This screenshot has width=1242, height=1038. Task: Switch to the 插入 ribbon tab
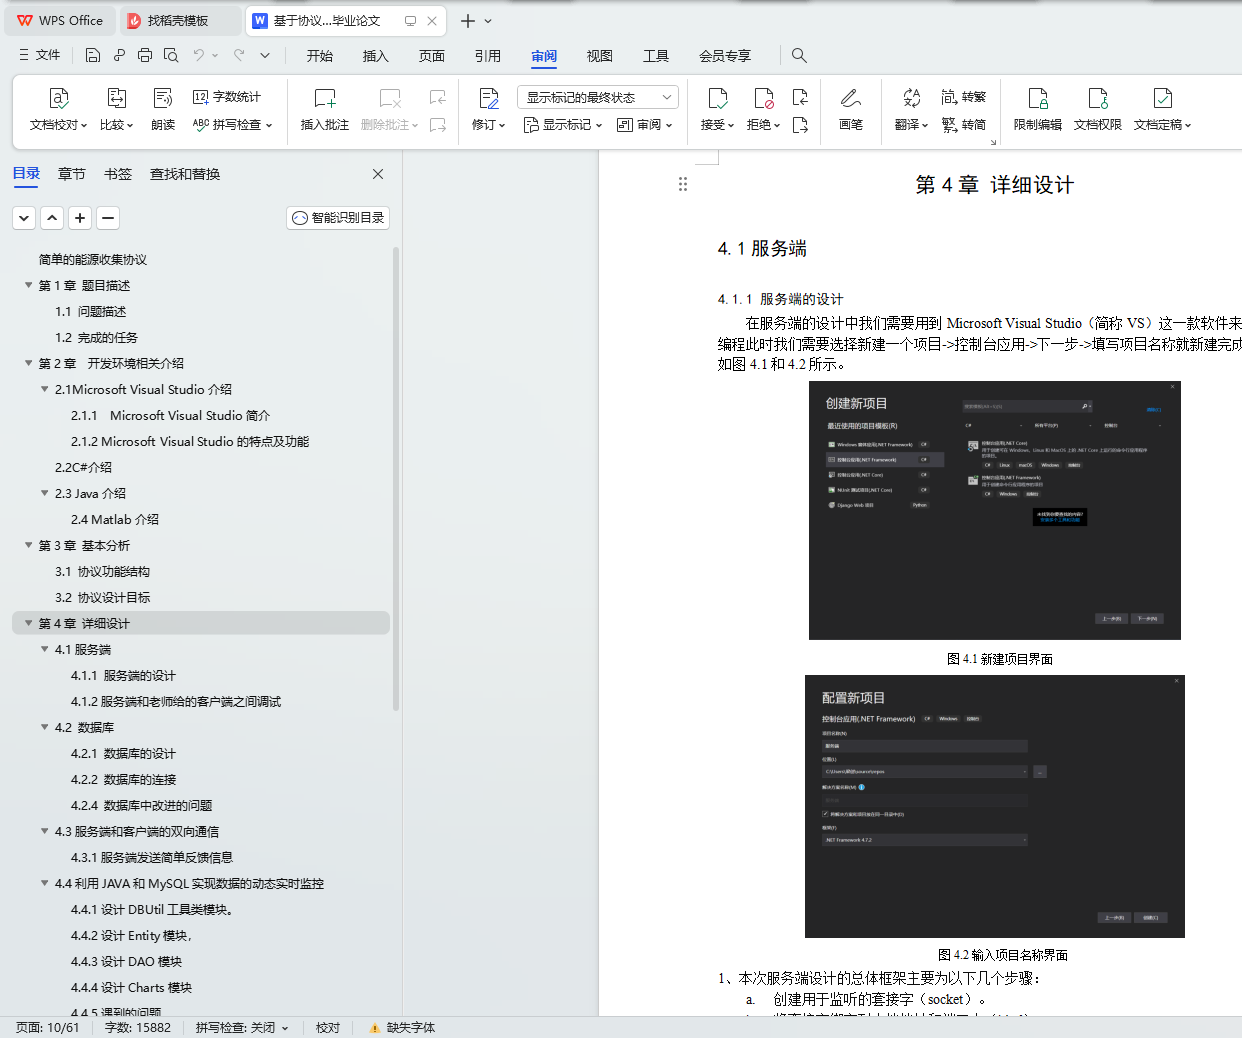pyautogui.click(x=376, y=56)
